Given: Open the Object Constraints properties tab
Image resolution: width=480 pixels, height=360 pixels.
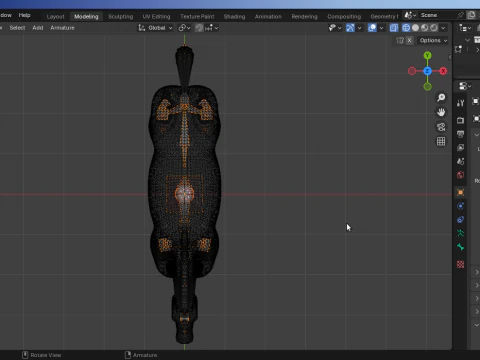Looking at the screenshot, I should tap(460, 220).
